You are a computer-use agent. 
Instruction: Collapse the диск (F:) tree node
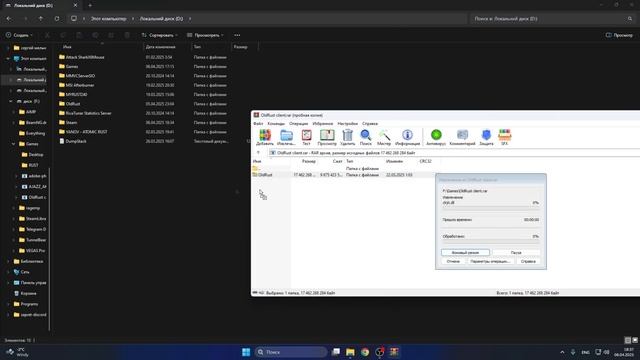coord(11,101)
